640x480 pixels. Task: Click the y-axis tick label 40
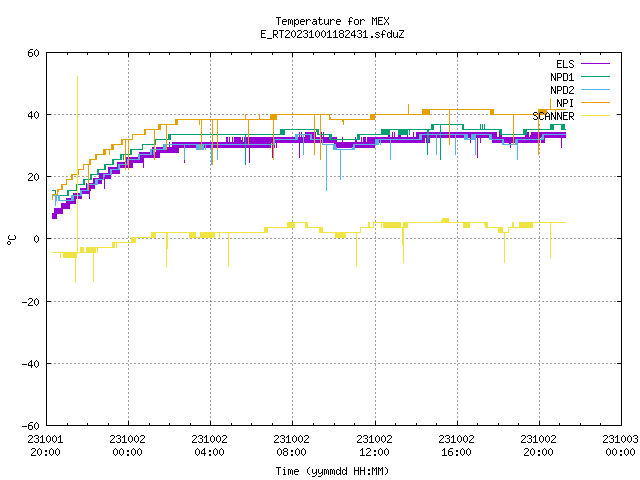(x=33, y=115)
